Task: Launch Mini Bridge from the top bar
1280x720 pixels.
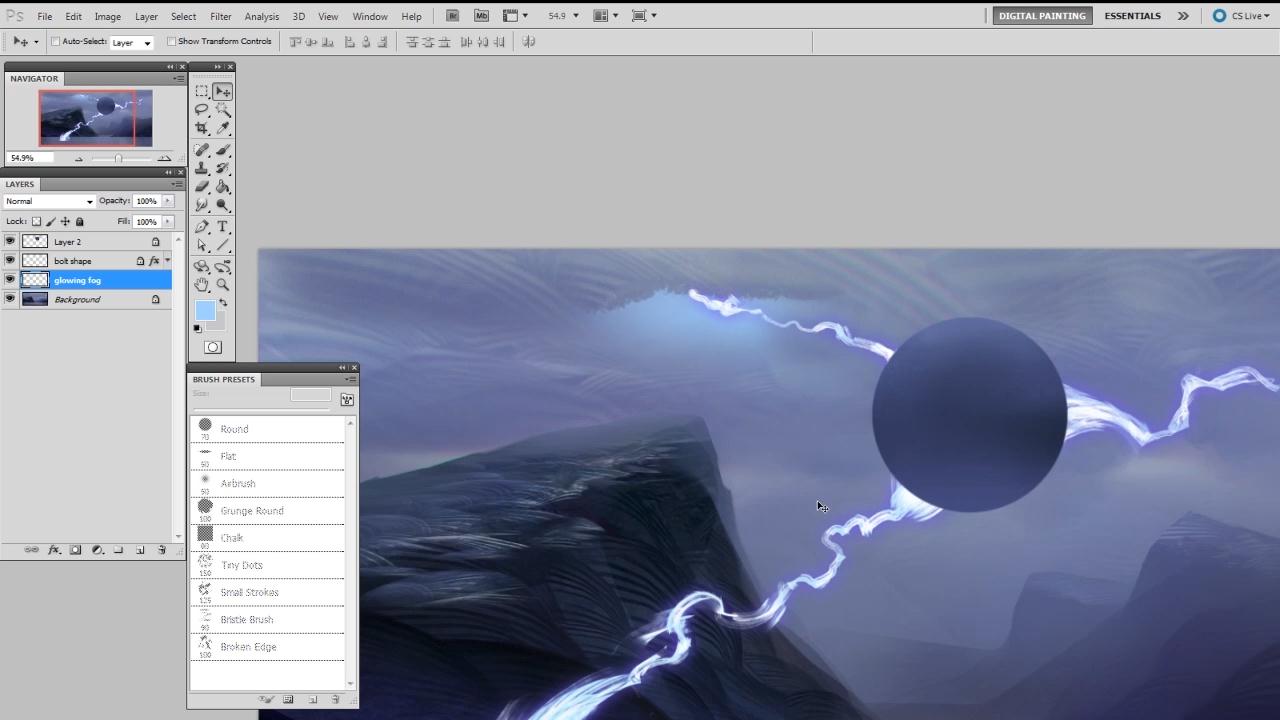Action: pyautogui.click(x=482, y=16)
